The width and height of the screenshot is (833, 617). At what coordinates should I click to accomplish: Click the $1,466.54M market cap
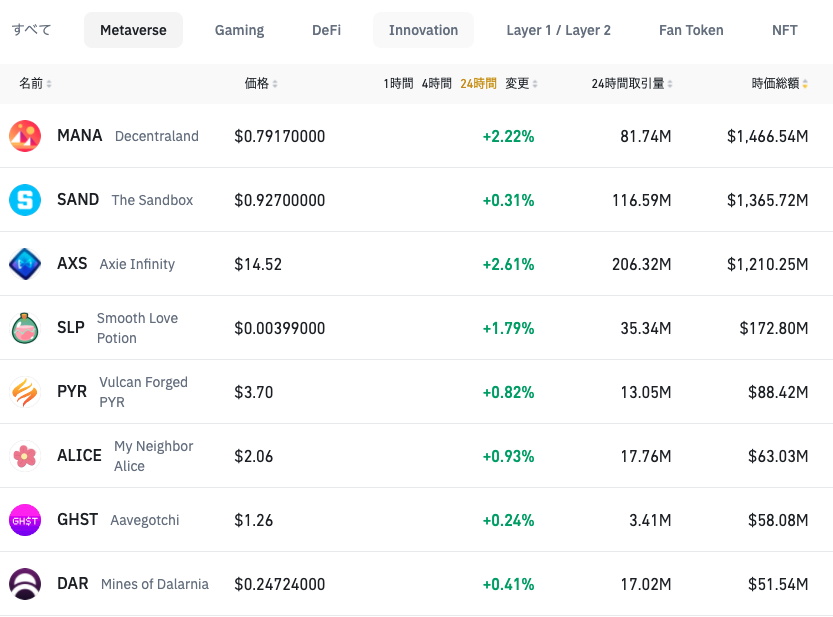(x=768, y=137)
